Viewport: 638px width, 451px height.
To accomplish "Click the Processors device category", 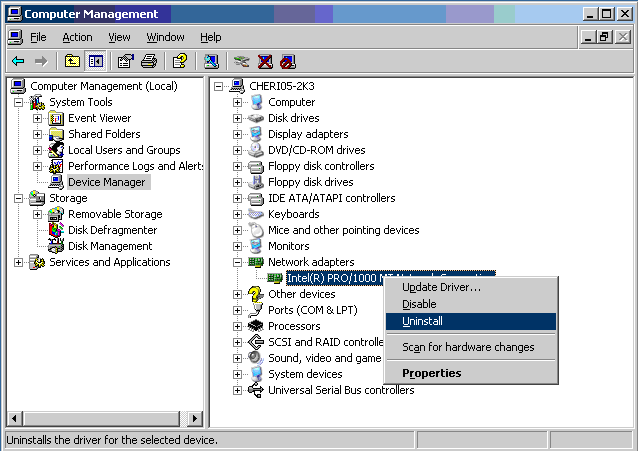I will [294, 326].
